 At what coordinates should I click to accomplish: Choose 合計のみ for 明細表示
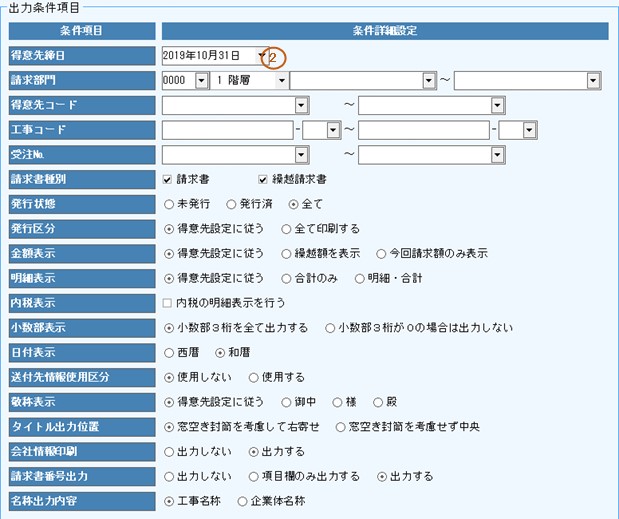tap(287, 278)
